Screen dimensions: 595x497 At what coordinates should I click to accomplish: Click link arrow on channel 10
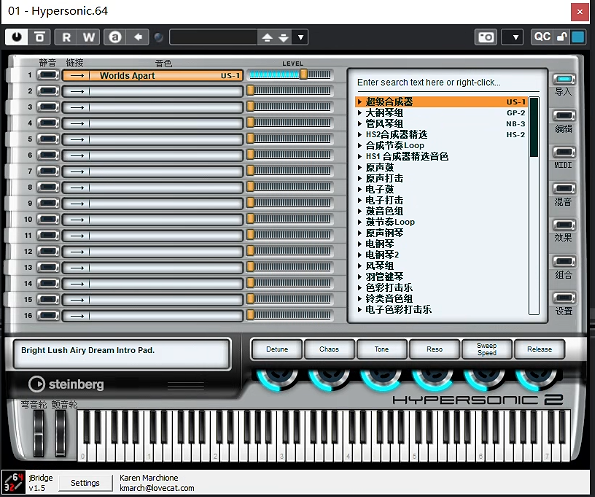(x=77, y=220)
